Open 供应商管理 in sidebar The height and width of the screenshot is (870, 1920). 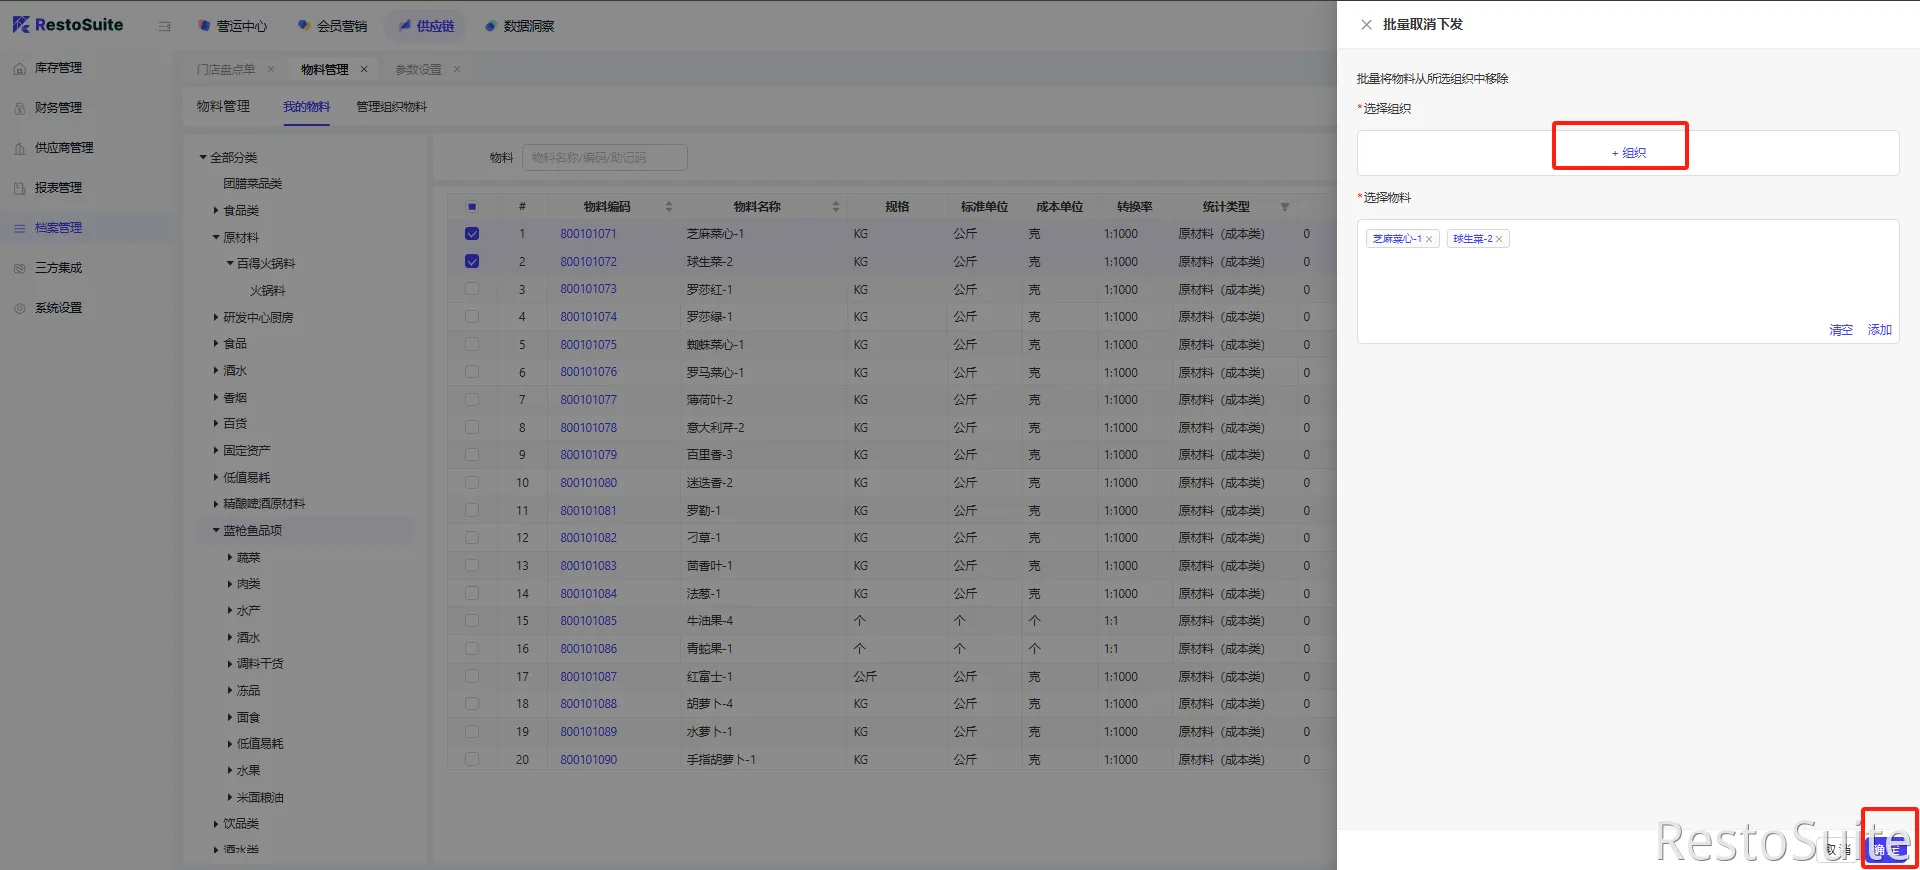tap(64, 148)
